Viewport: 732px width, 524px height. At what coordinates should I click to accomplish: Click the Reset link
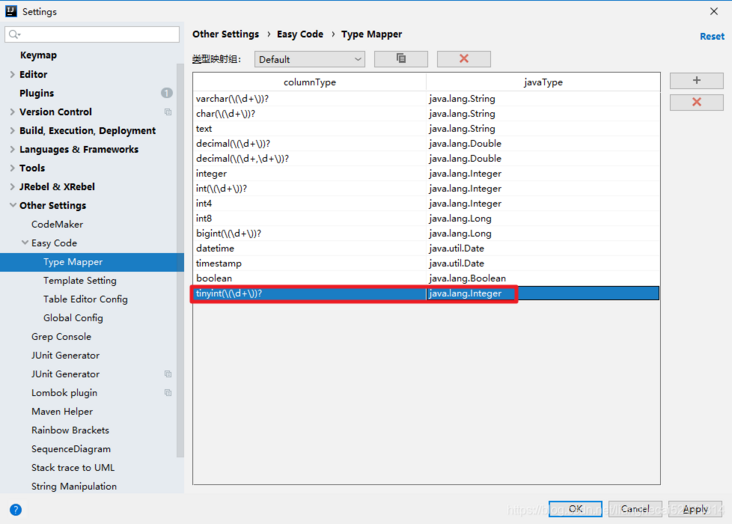tap(712, 36)
